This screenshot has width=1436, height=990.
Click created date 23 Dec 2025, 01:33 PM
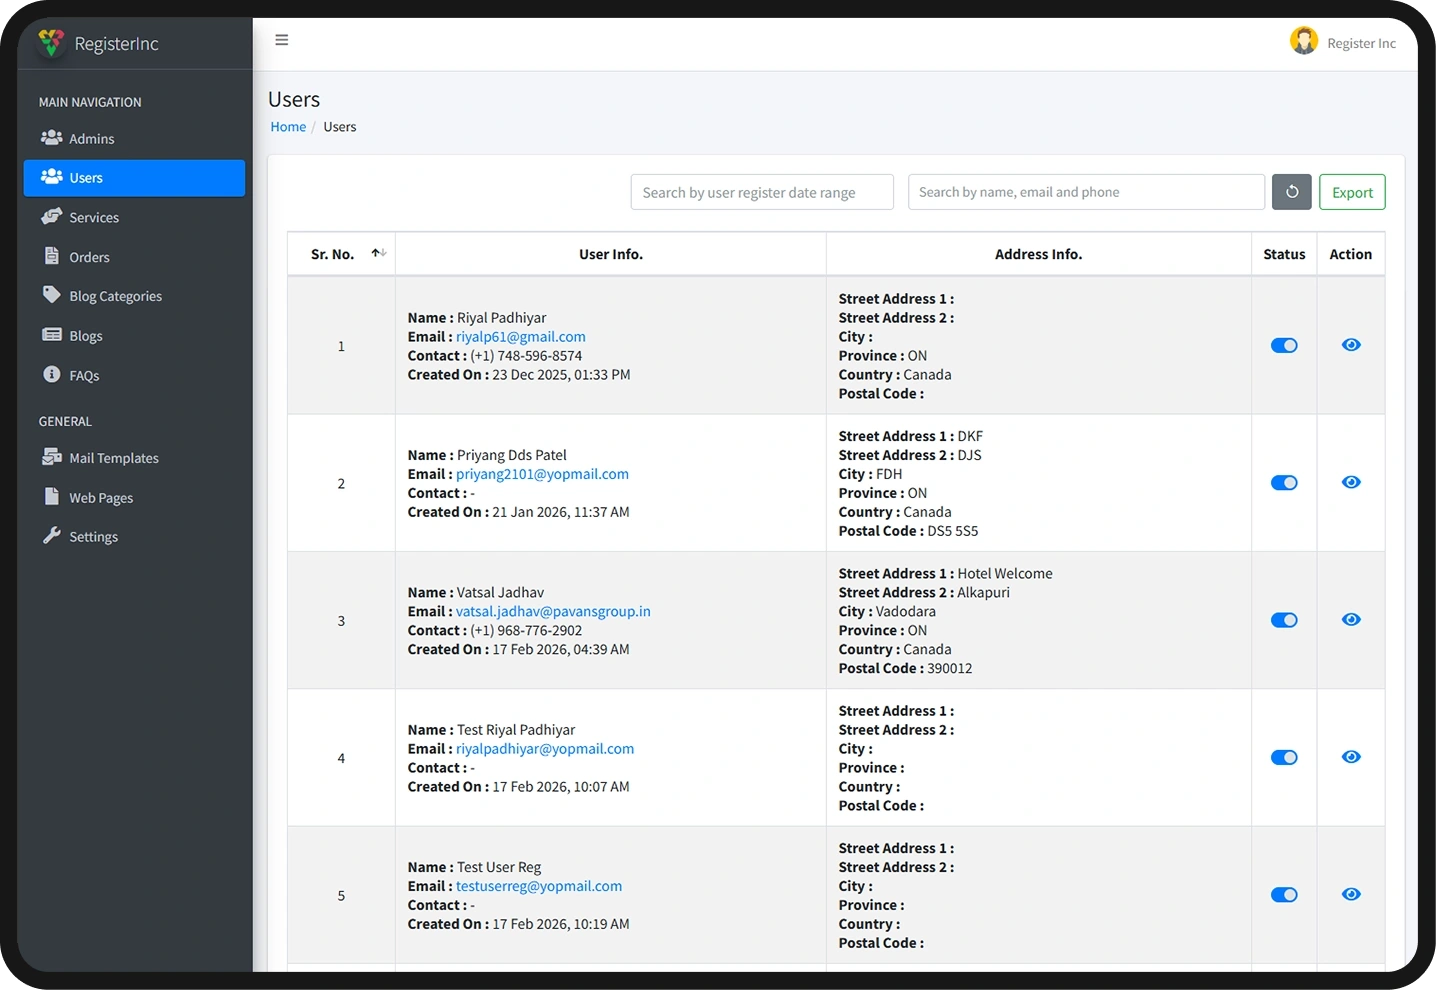tap(561, 375)
